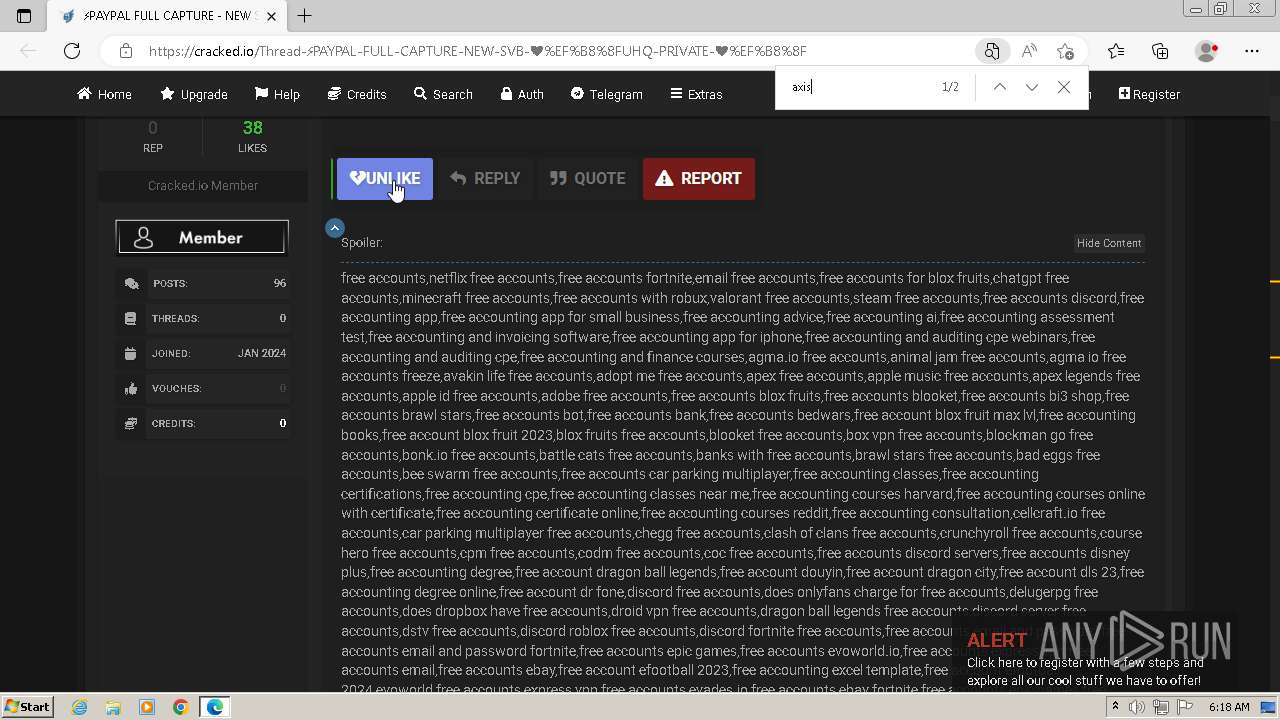Open Collections icon
This screenshot has width=1280, height=720.
coord(1160,51)
